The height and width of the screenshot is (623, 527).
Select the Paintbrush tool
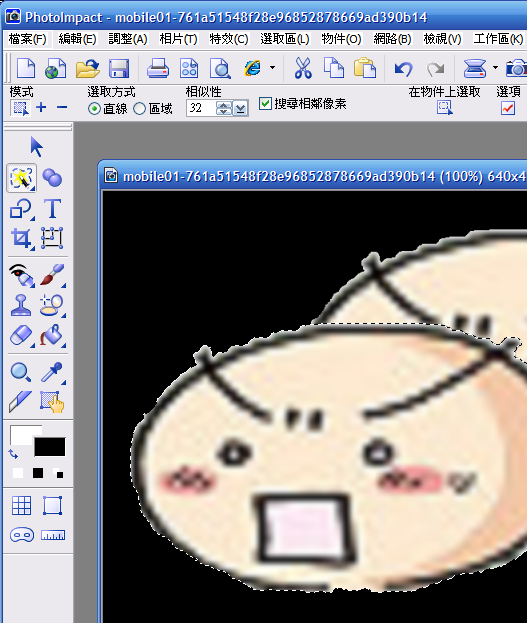pyautogui.click(x=52, y=275)
